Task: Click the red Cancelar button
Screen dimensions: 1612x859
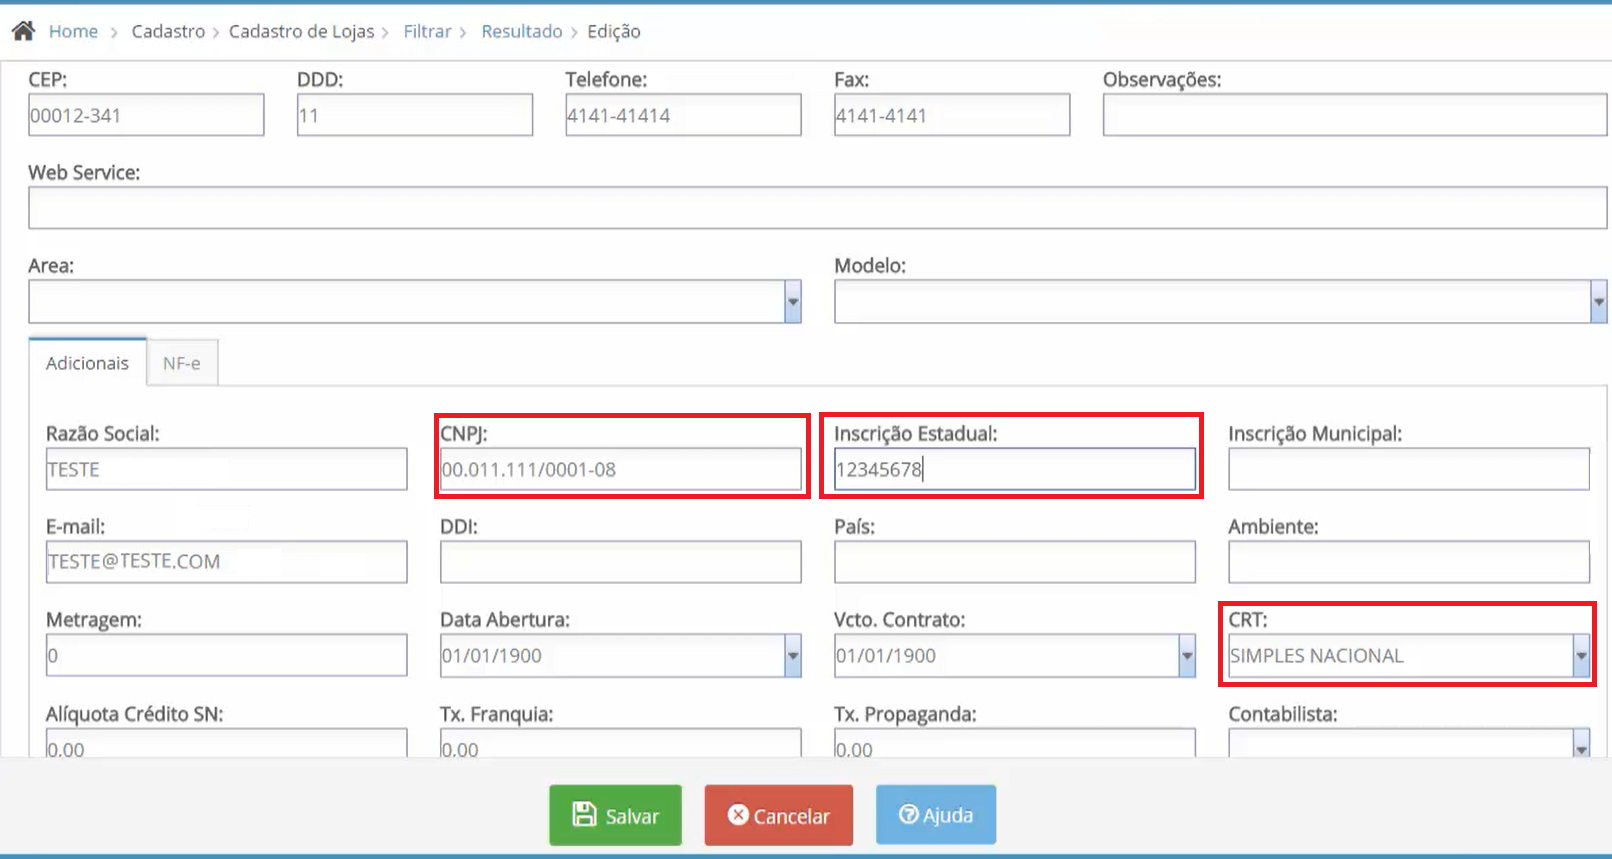Action: [x=779, y=815]
